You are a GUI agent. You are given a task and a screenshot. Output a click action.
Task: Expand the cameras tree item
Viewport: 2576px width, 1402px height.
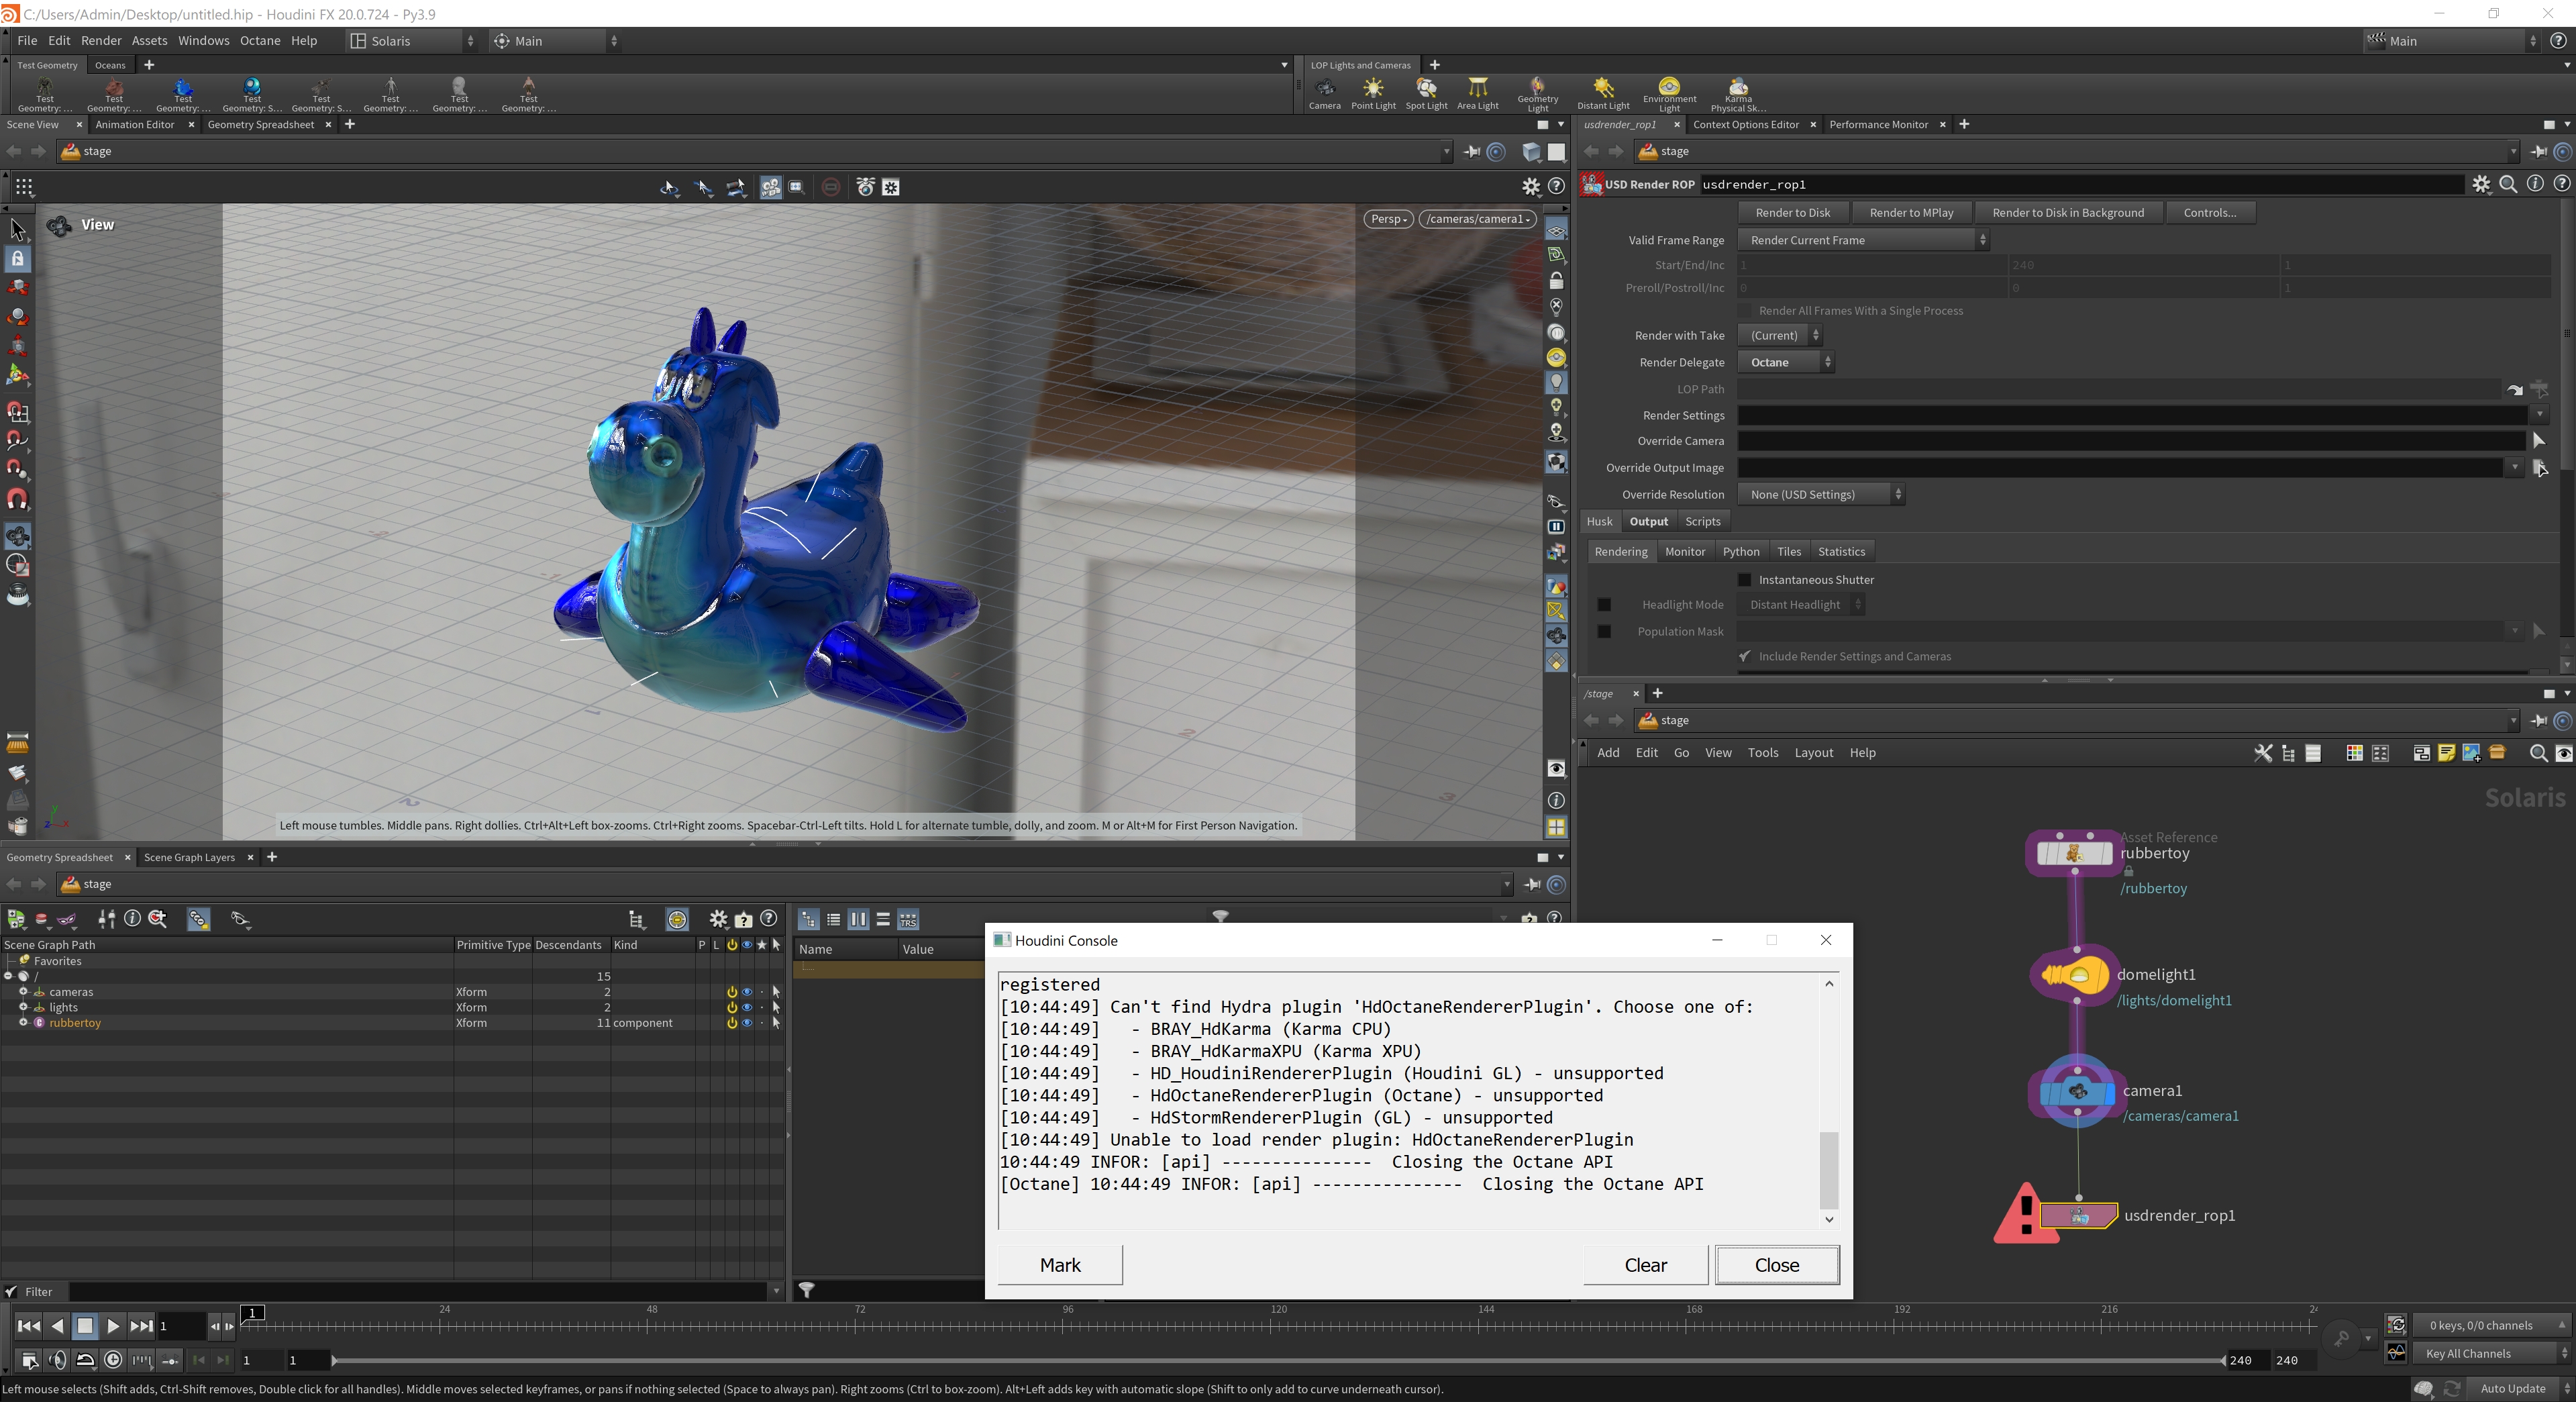click(23, 992)
